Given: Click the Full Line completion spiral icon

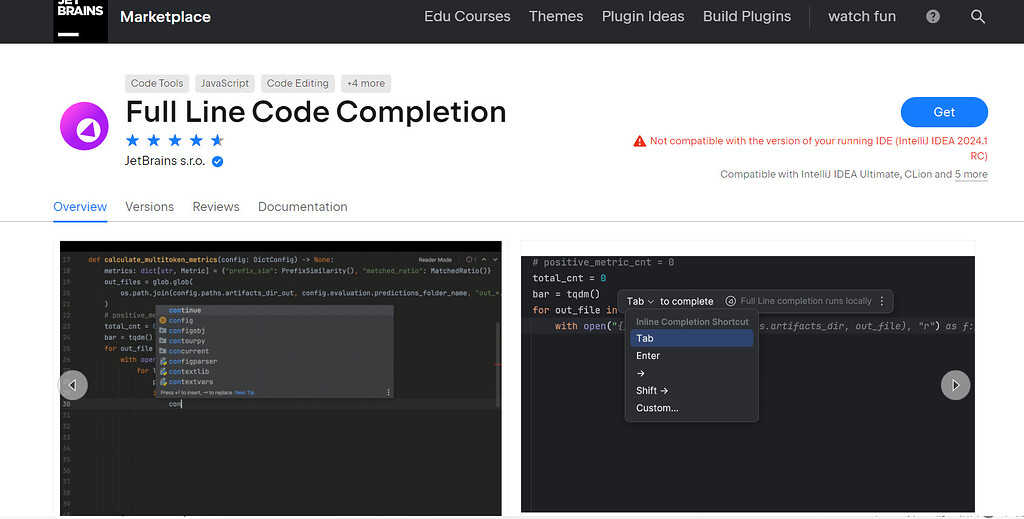Looking at the screenshot, I should pos(731,301).
